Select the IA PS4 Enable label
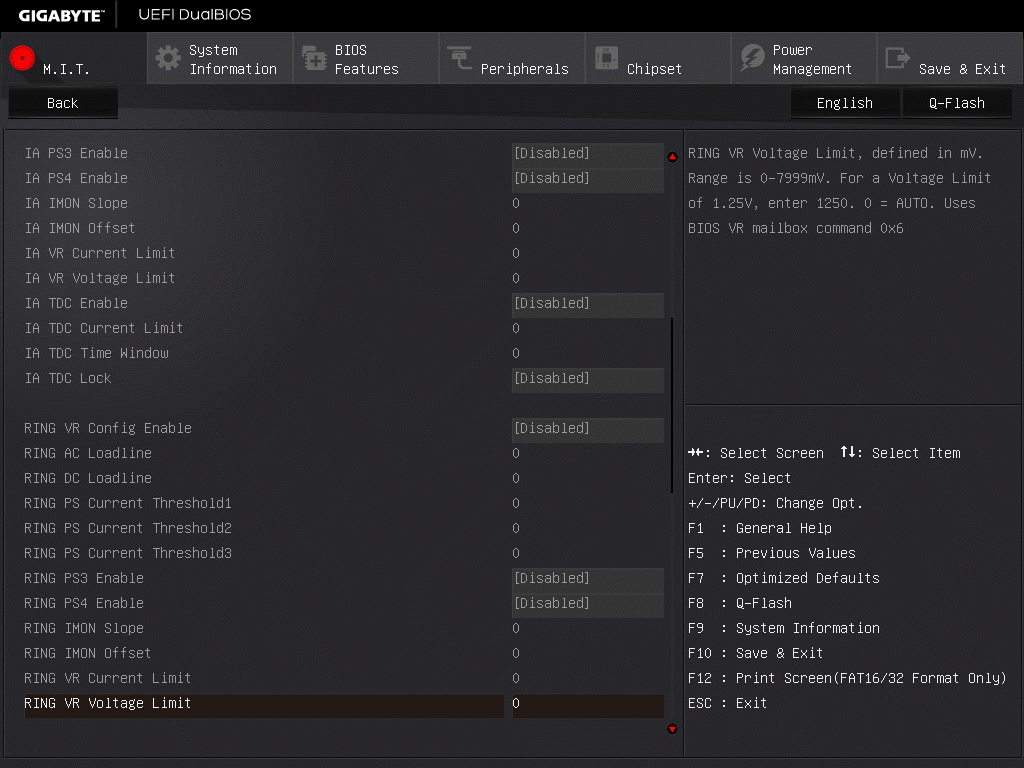1024x768 pixels. 76,178
